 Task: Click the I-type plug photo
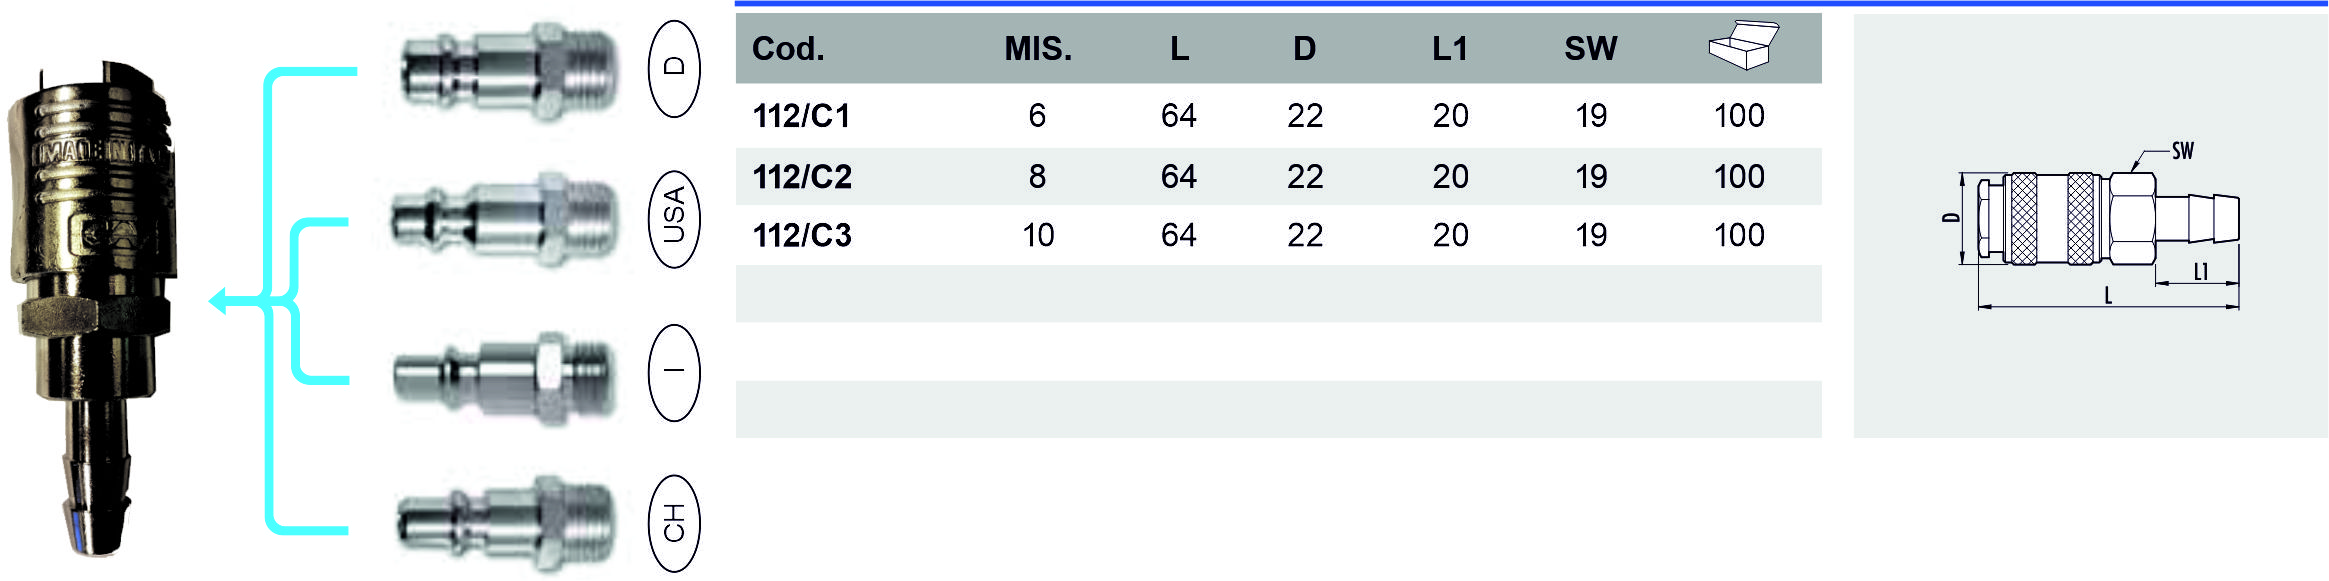(x=501, y=378)
